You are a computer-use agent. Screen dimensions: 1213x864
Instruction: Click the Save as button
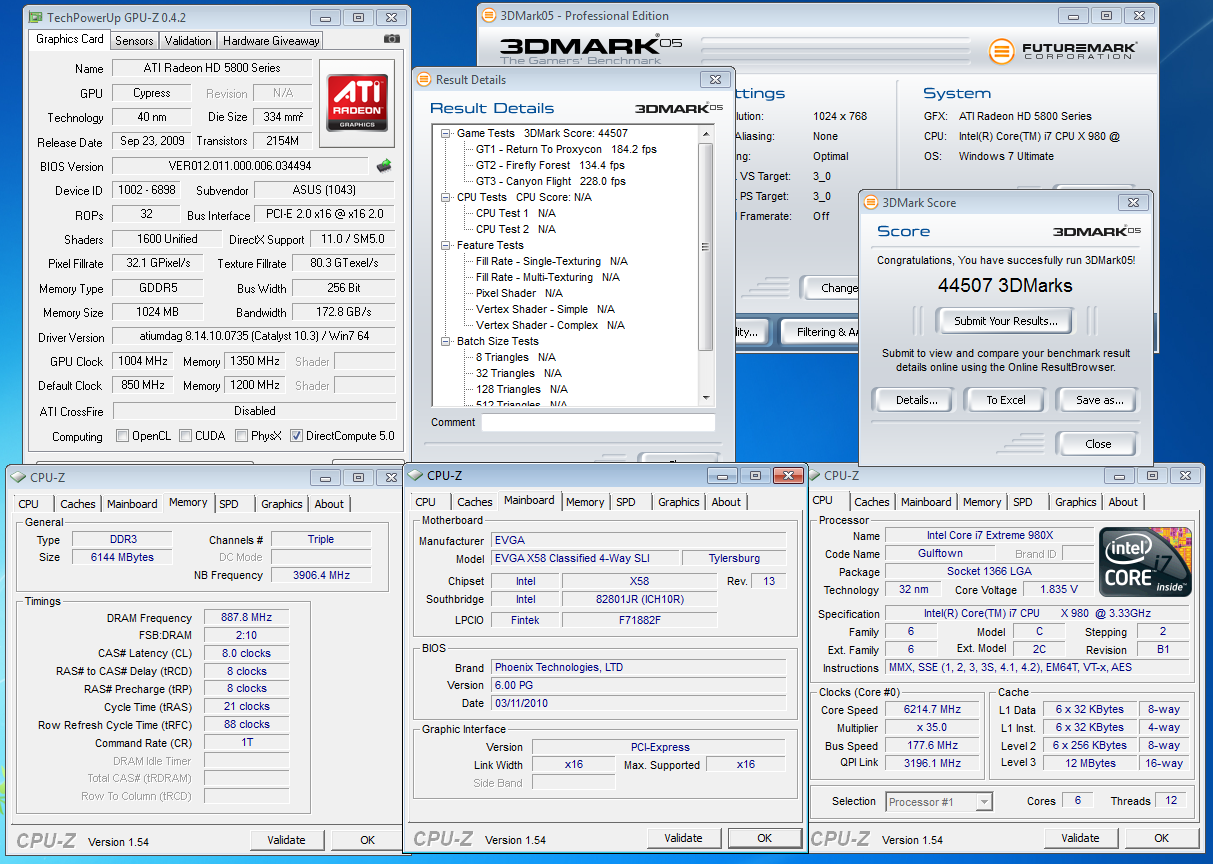click(x=1099, y=400)
